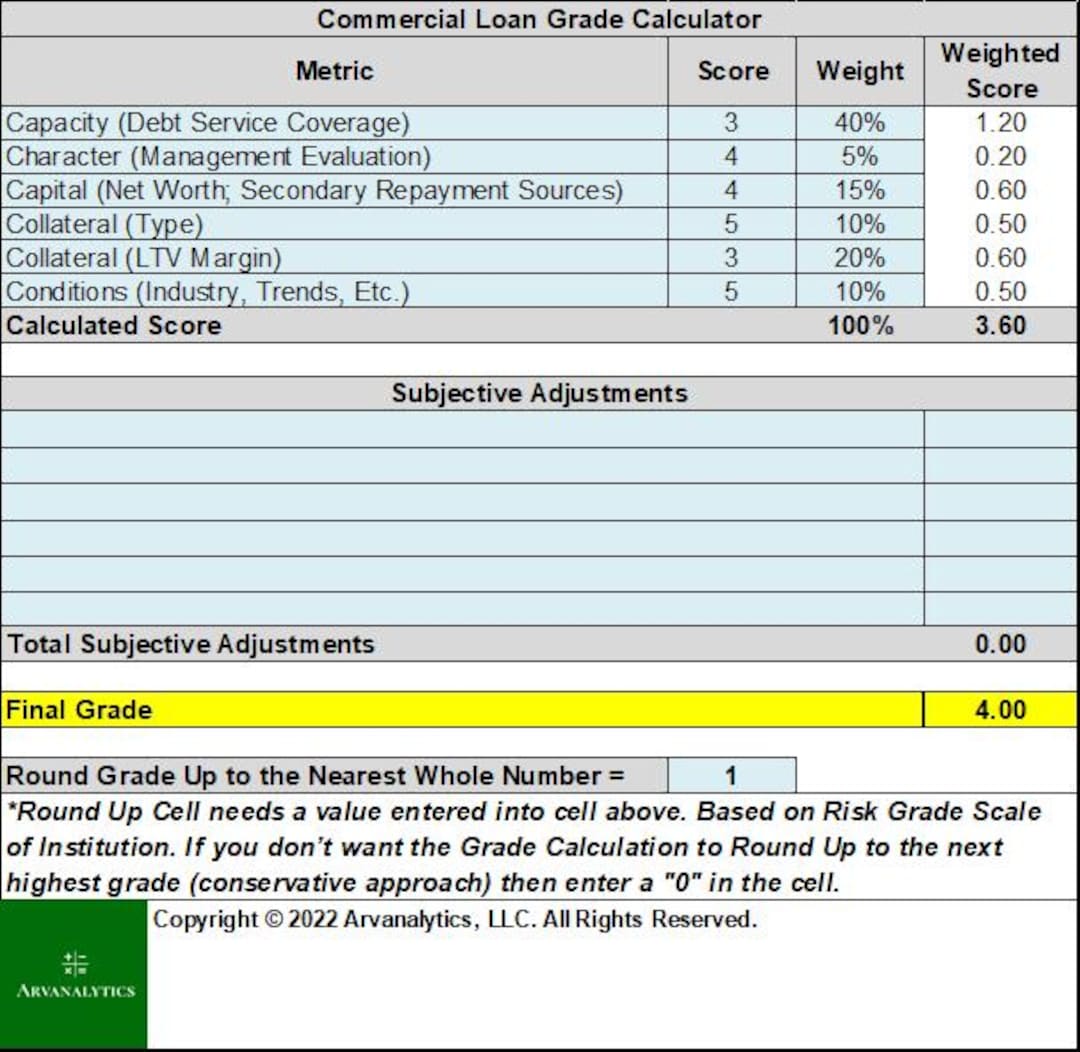Click the Metric column header

pos(335,71)
